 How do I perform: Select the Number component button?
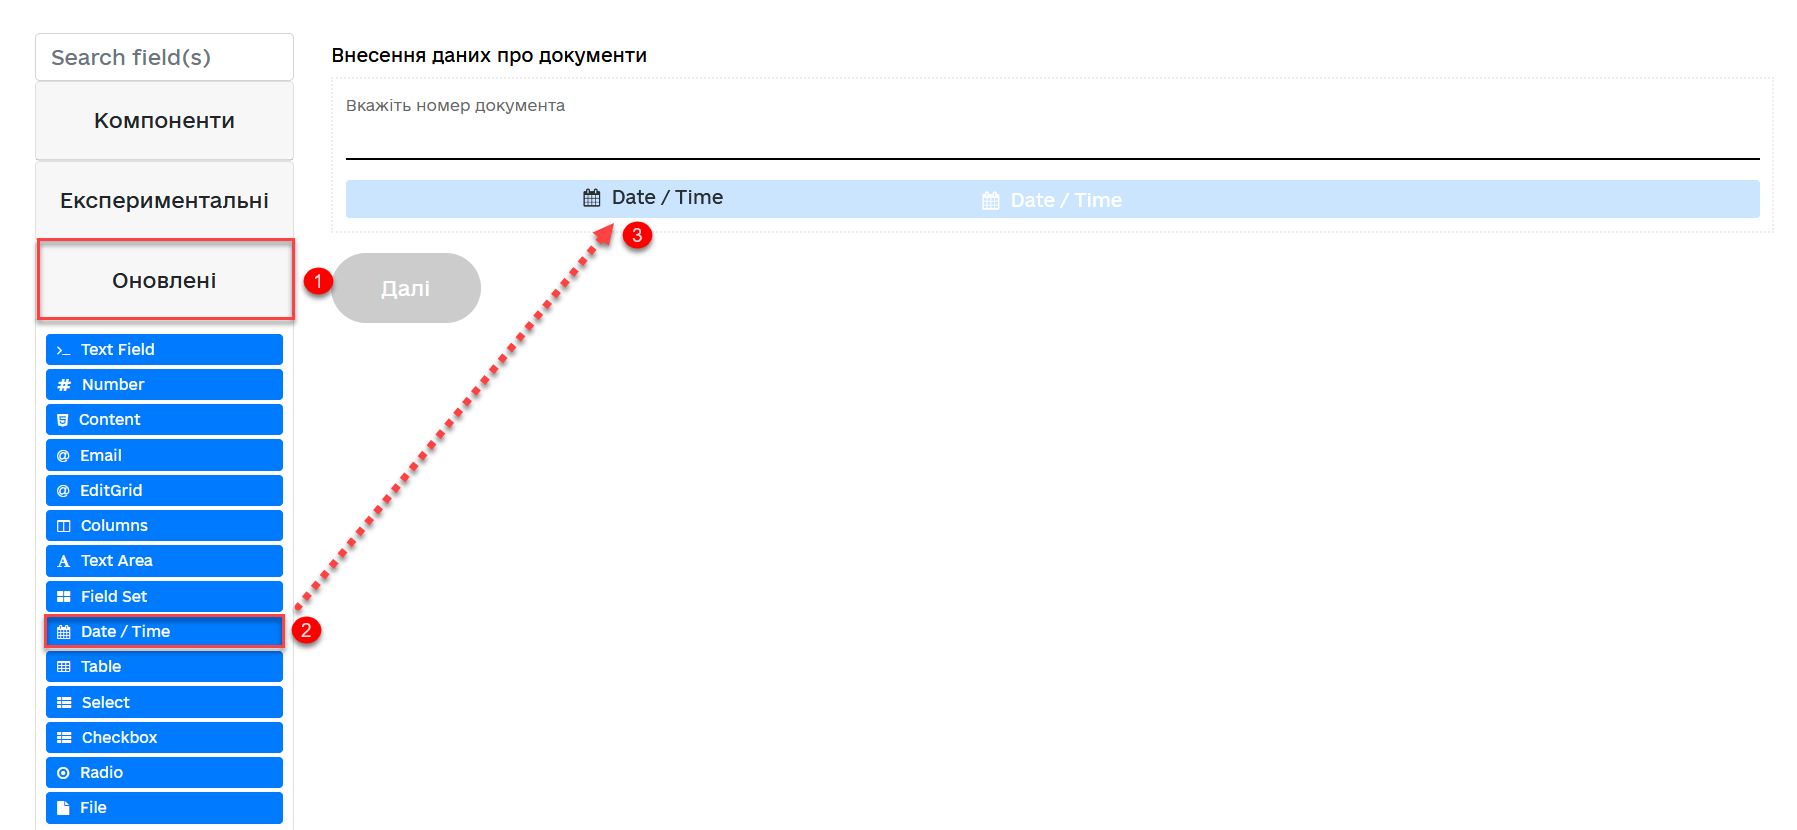pos(164,385)
